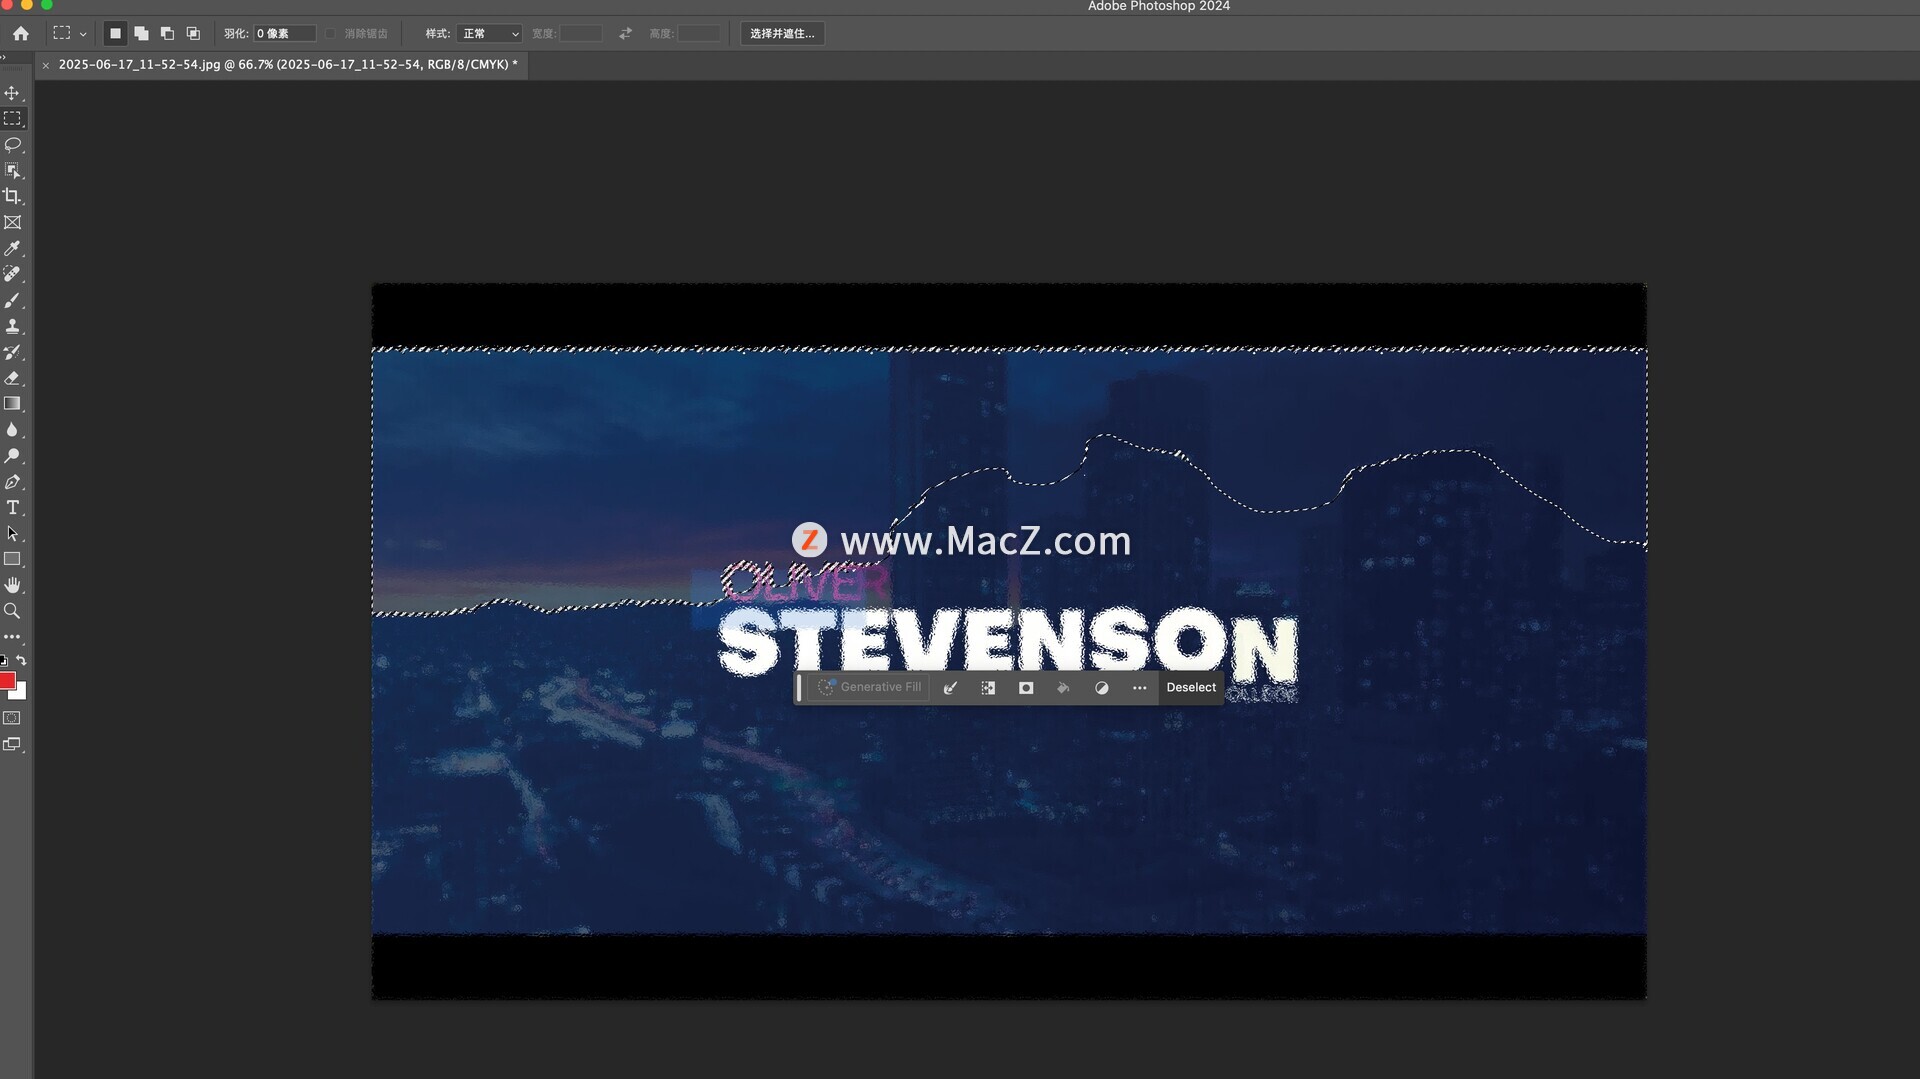Select the Zoom tool
The image size is (1920, 1079).
coord(12,611)
